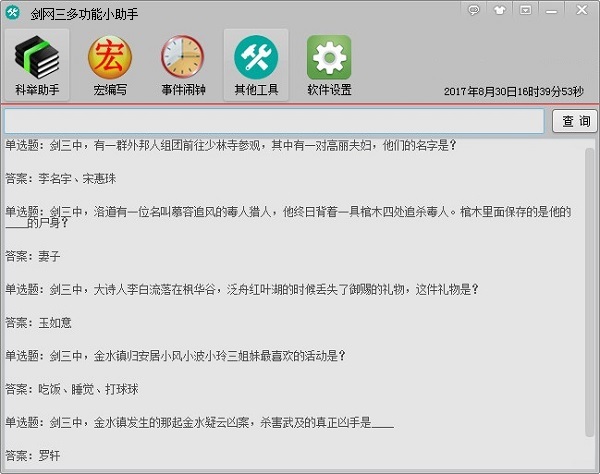Focus the question search input field
This screenshot has width=600, height=474.
[x=274, y=121]
